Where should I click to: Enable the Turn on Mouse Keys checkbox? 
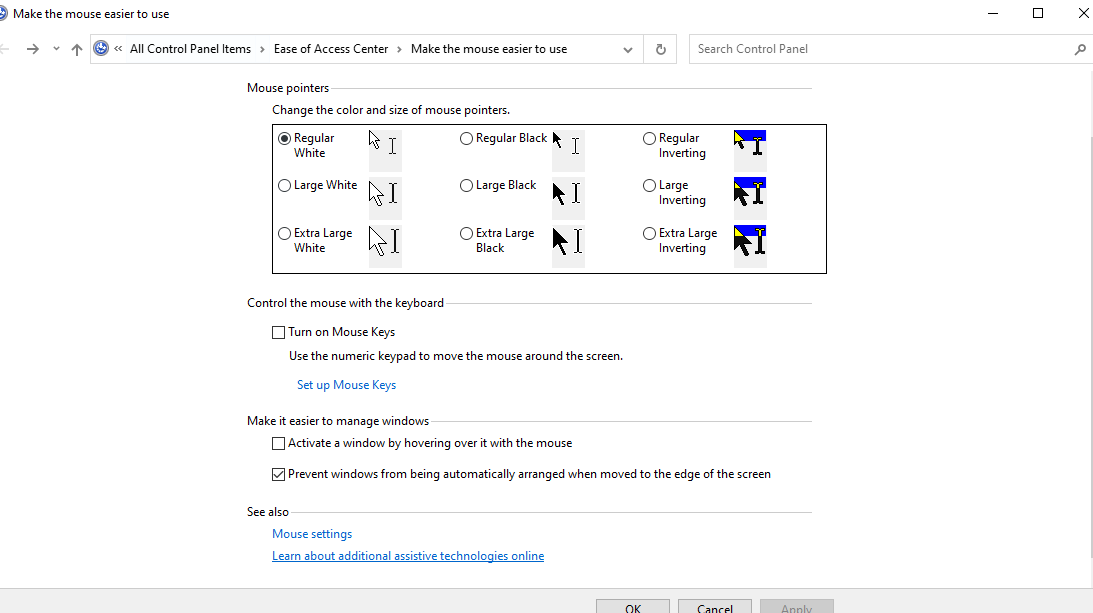pyautogui.click(x=279, y=332)
